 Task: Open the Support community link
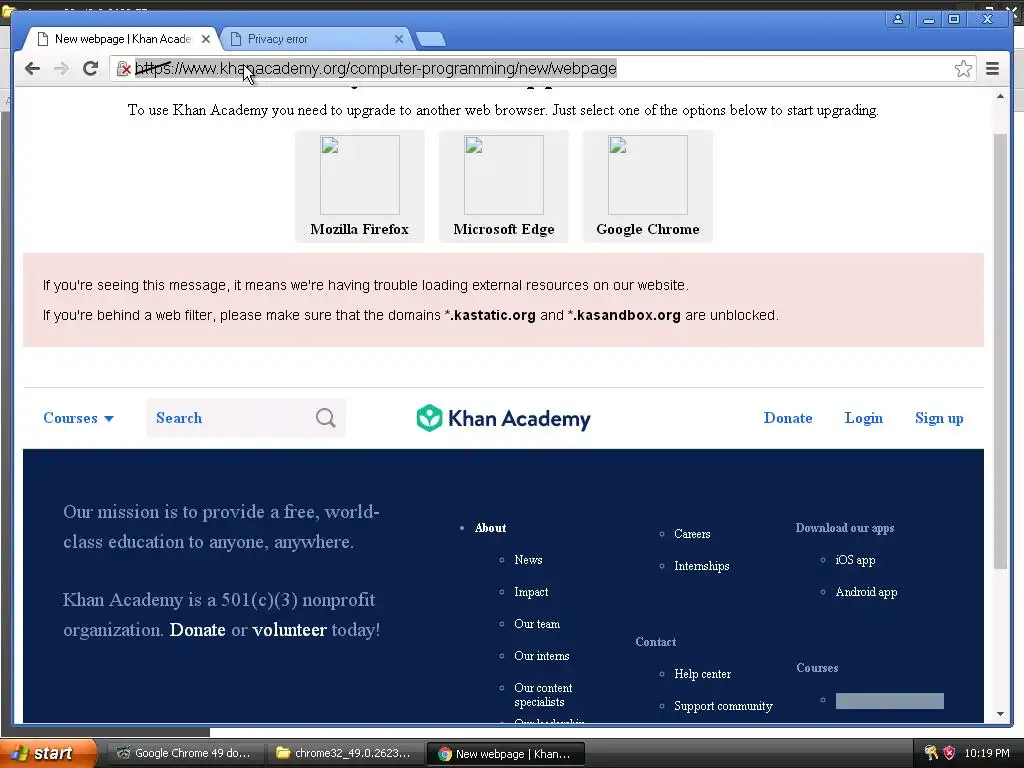pyautogui.click(x=723, y=706)
